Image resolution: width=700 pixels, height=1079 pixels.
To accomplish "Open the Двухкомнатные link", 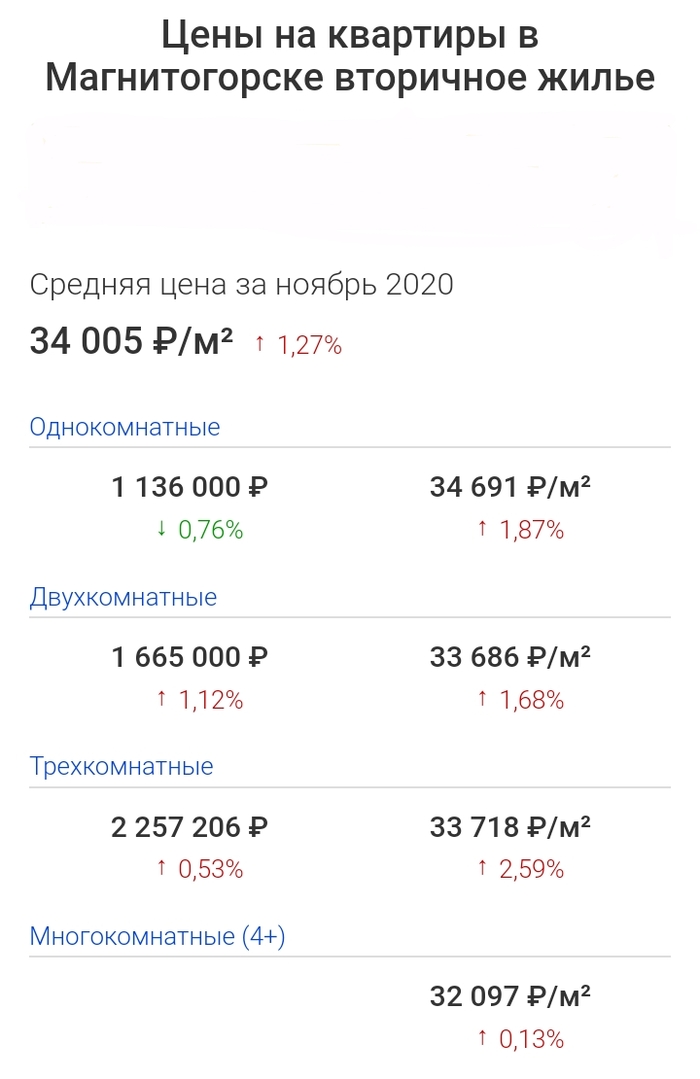I will [x=123, y=597].
